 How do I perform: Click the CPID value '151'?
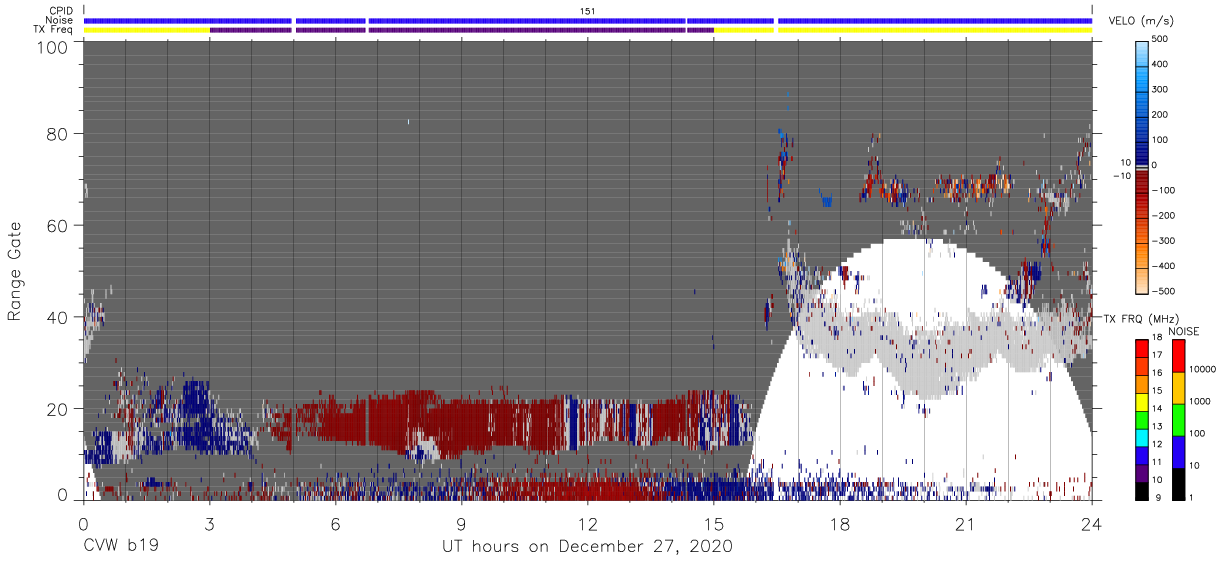[588, 11]
